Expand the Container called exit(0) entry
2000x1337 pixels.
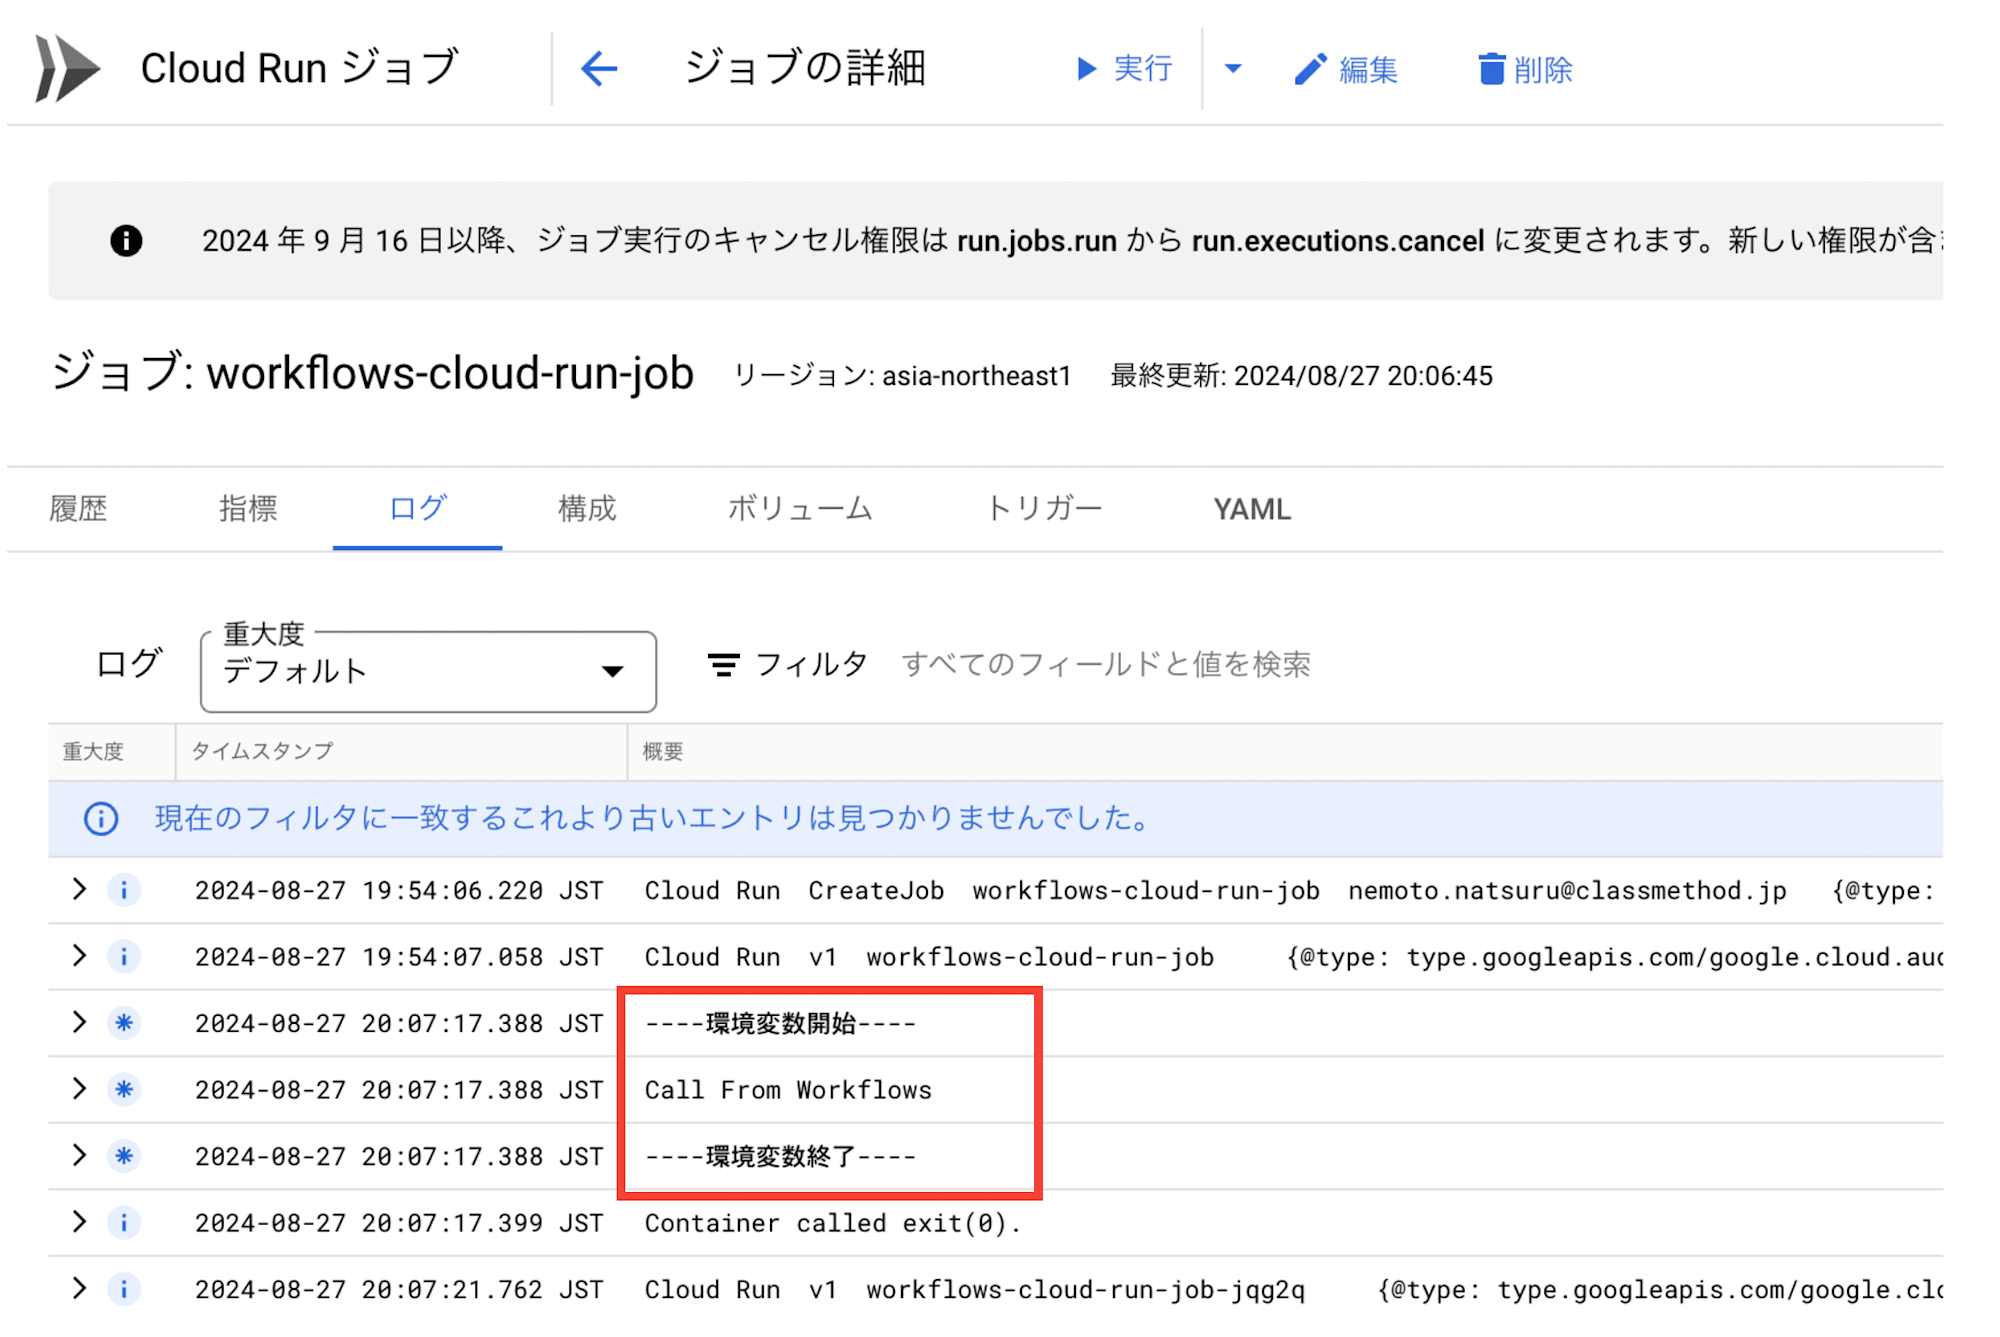tap(79, 1221)
